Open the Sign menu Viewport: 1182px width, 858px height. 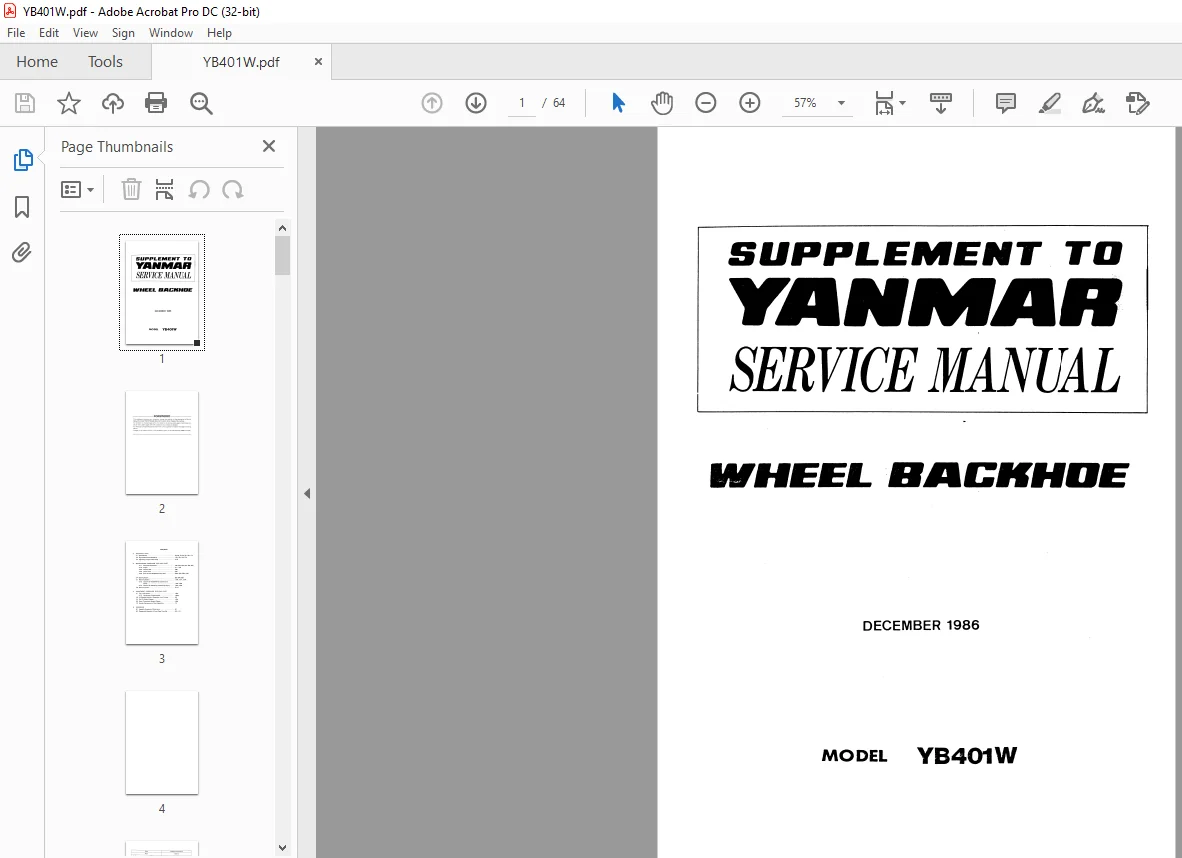(x=123, y=33)
